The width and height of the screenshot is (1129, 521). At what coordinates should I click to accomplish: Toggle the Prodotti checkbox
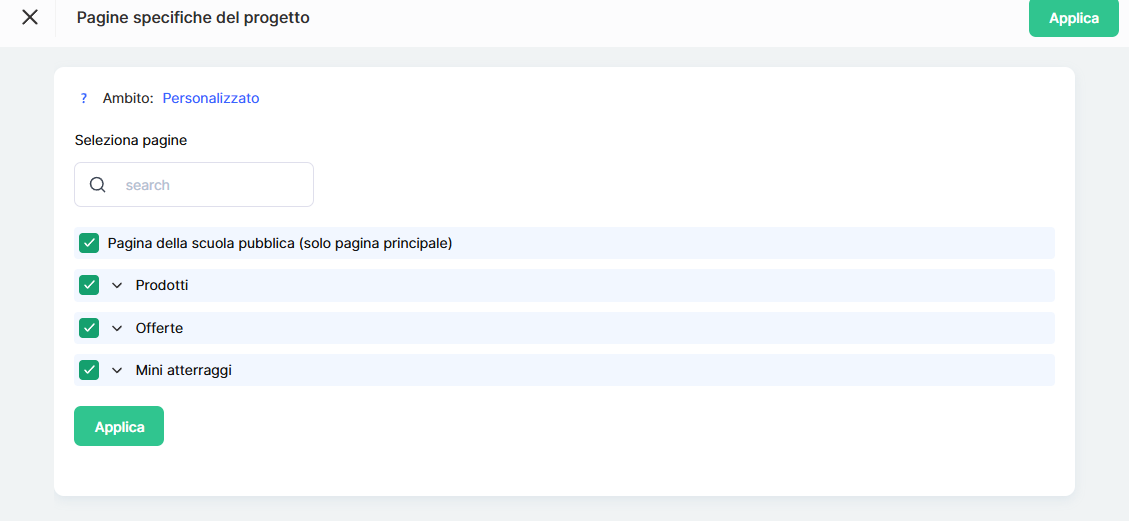89,285
